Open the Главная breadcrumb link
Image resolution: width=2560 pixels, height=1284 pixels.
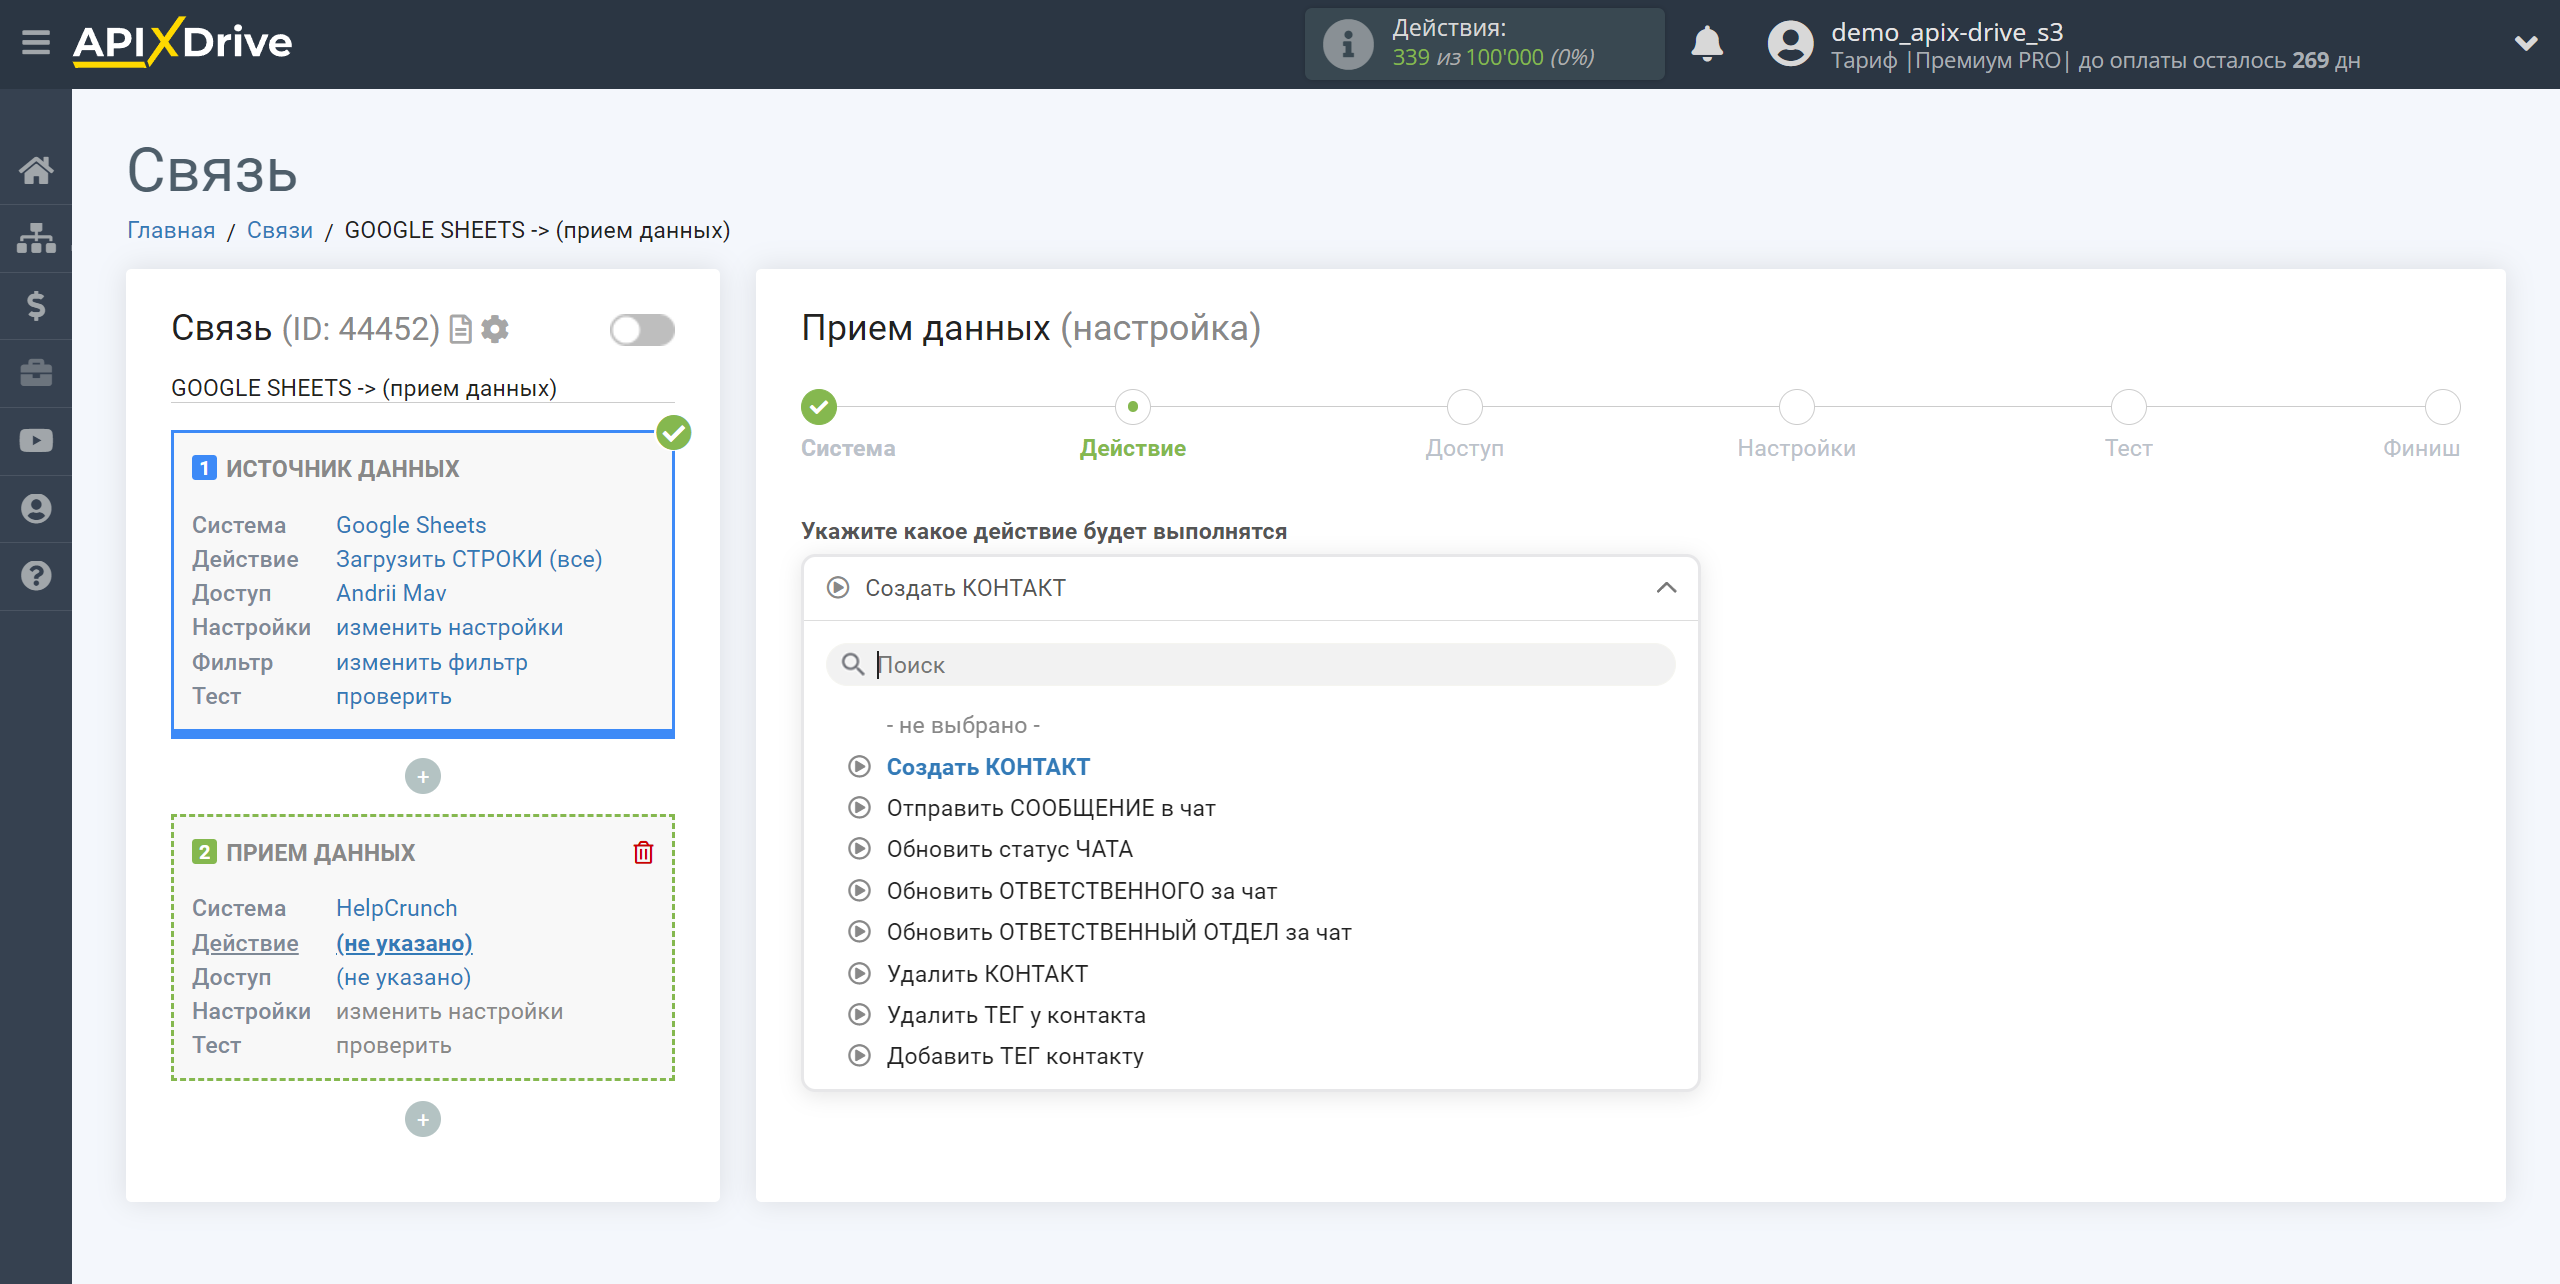[171, 230]
